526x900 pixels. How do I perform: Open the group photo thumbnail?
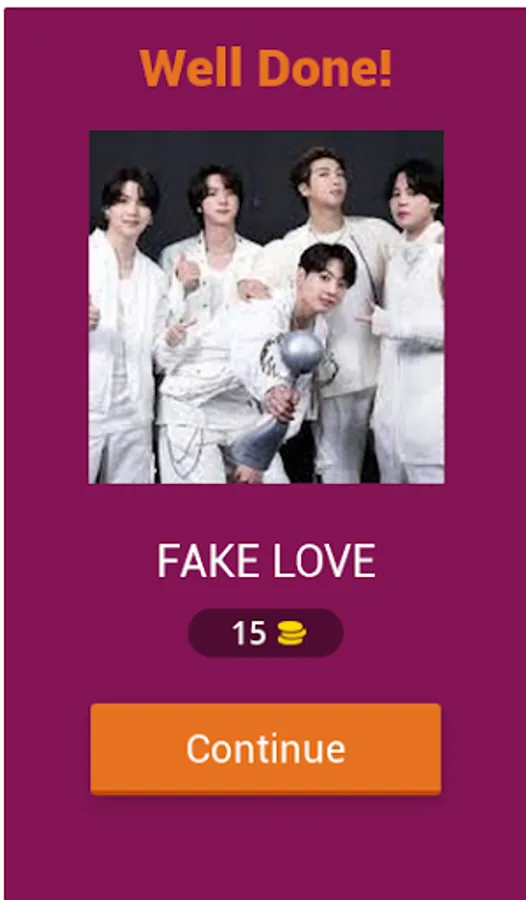(266, 307)
